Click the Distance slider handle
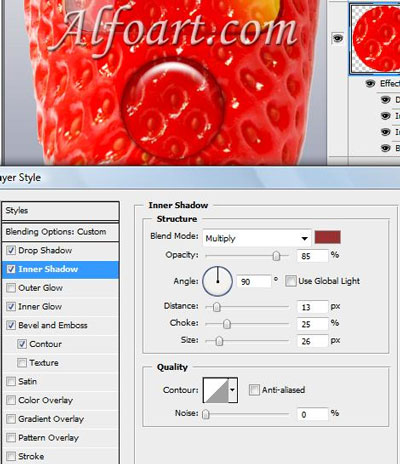Image resolution: width=400 pixels, height=464 pixels. [217, 307]
